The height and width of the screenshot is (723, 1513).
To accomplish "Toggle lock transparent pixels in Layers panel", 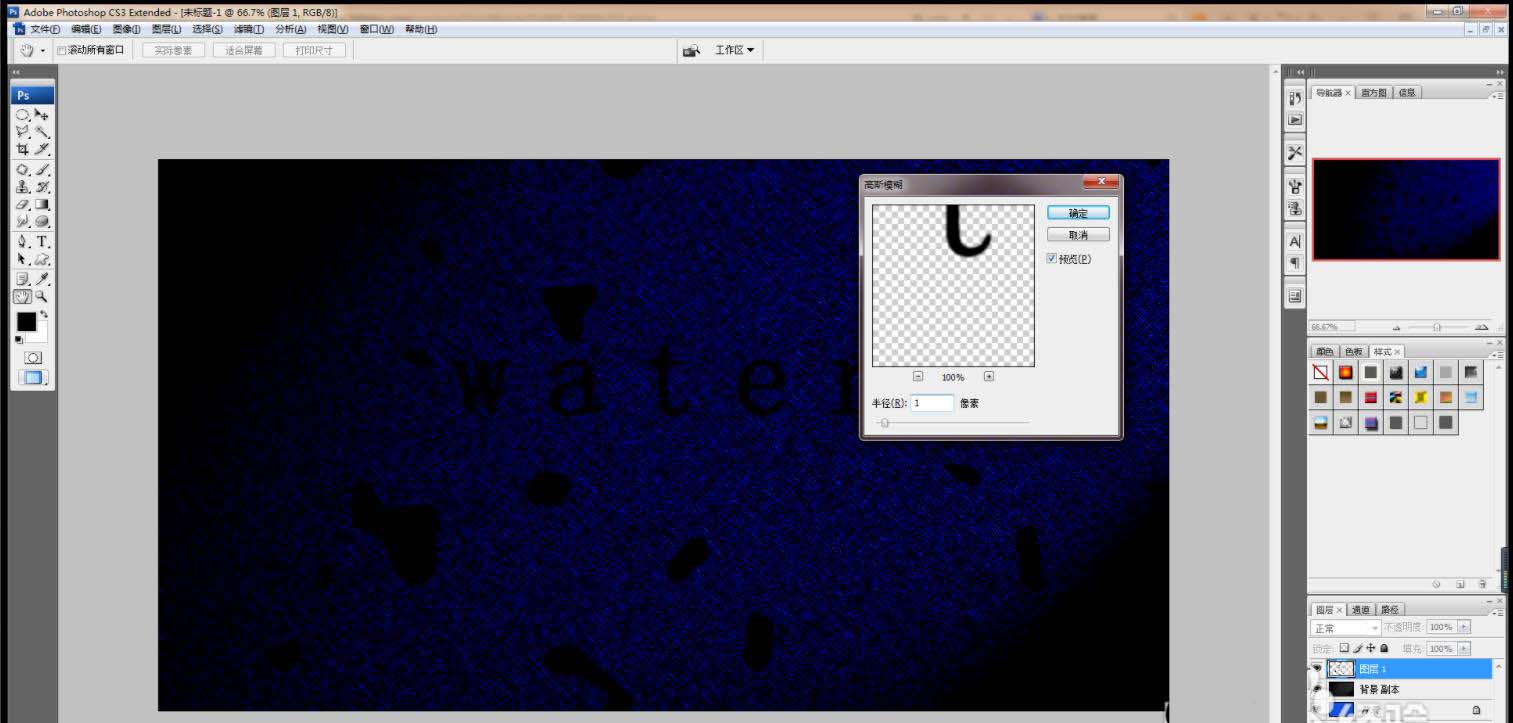I will coord(1345,648).
